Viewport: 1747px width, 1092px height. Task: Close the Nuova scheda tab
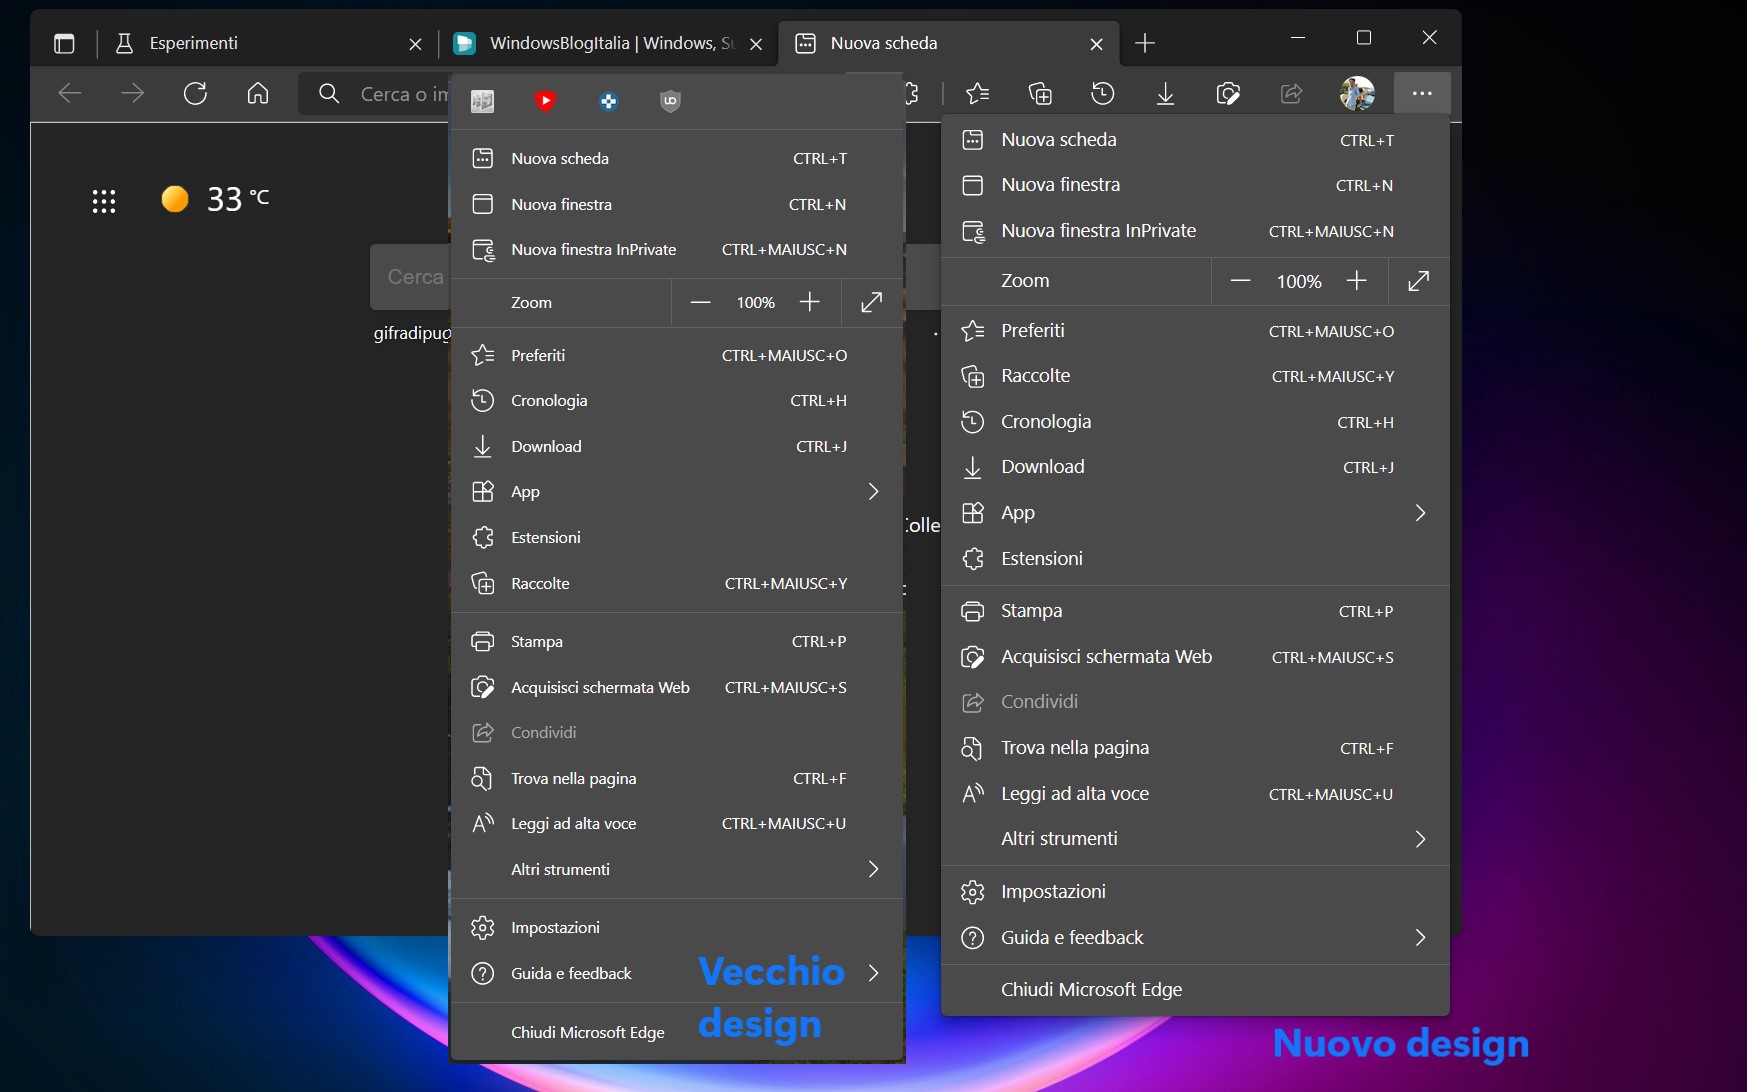[x=1096, y=44]
